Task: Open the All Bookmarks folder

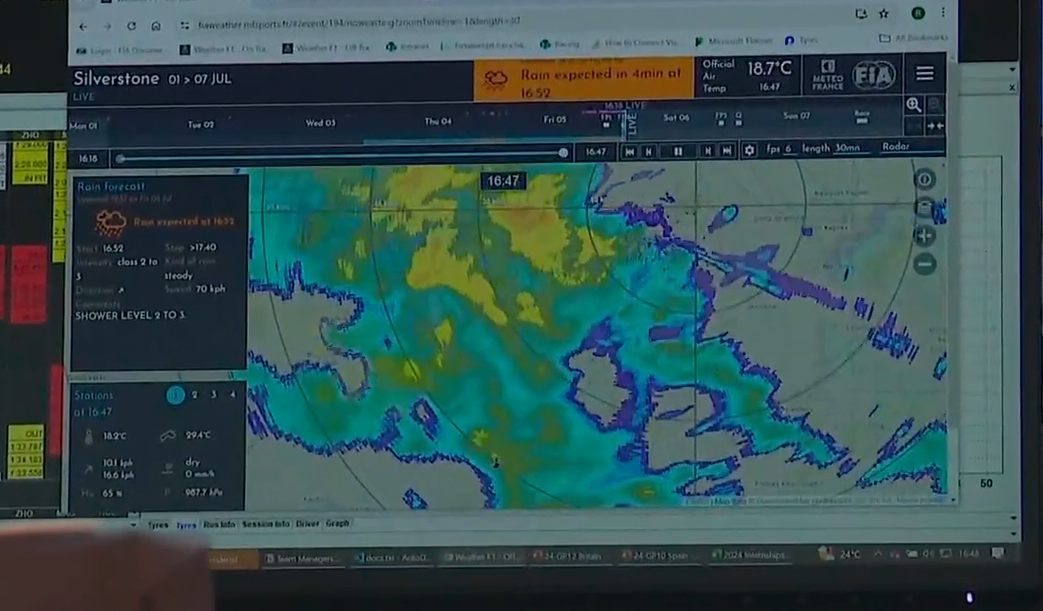Action: click(x=913, y=38)
